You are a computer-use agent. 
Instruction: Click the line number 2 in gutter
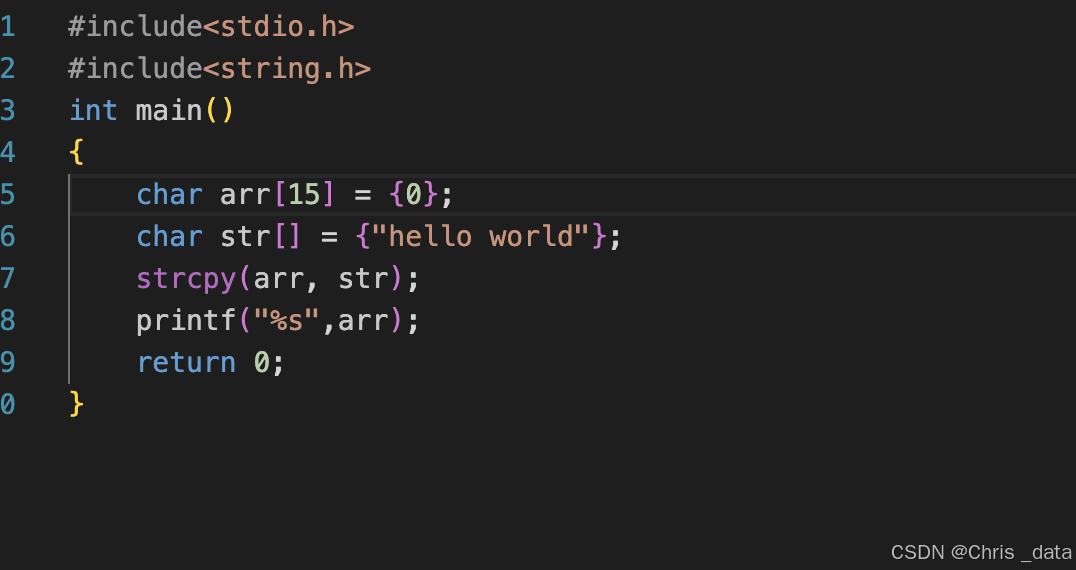point(7,69)
